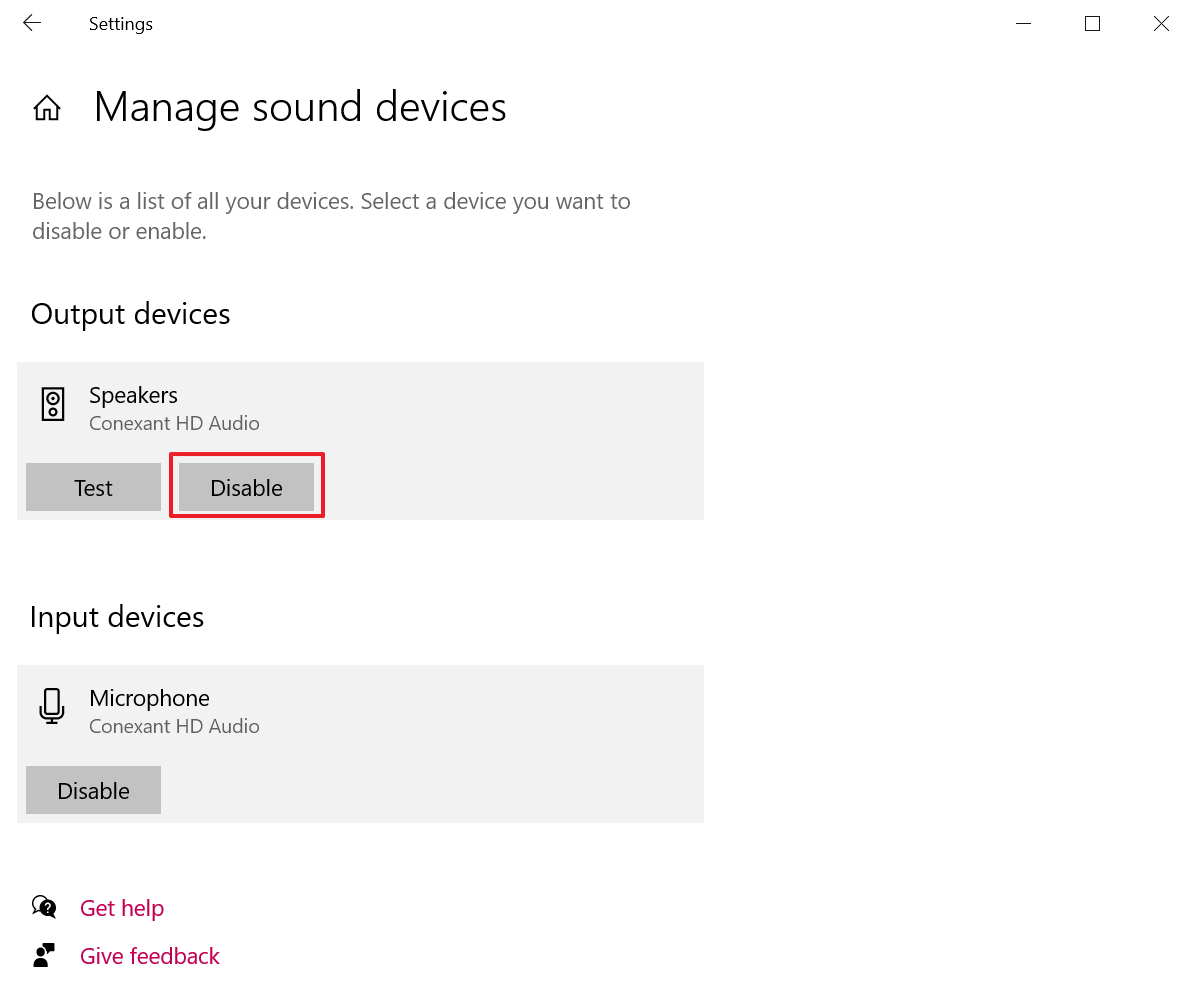Disable the Speakers output device
This screenshot has width=1192, height=996.
pyautogui.click(x=246, y=487)
